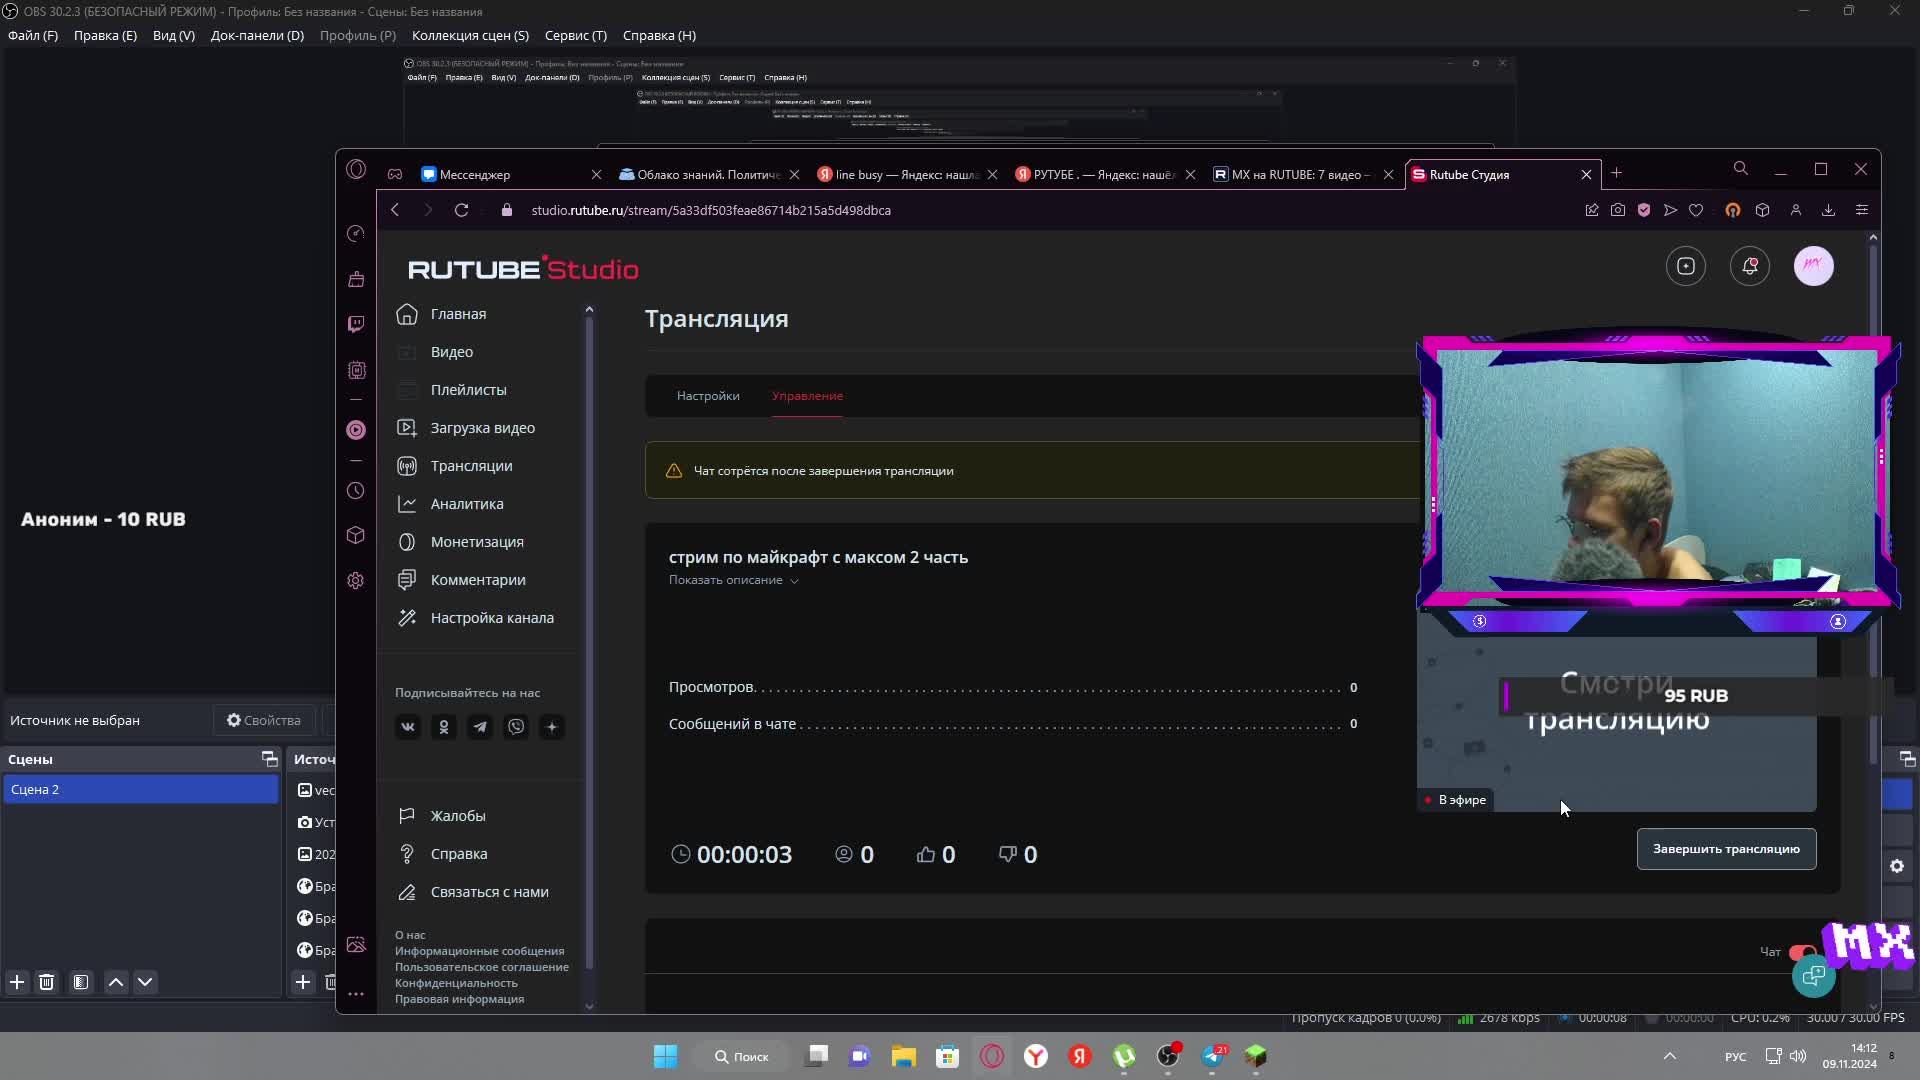Open Opera sidebar settings gear
This screenshot has width=1920, height=1080.
[x=356, y=581]
